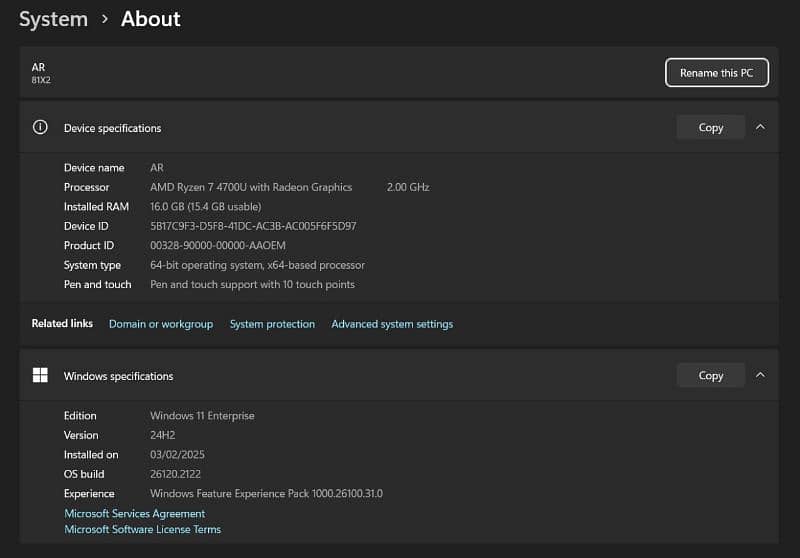Click the Device specifications info icon

[x=40, y=127]
